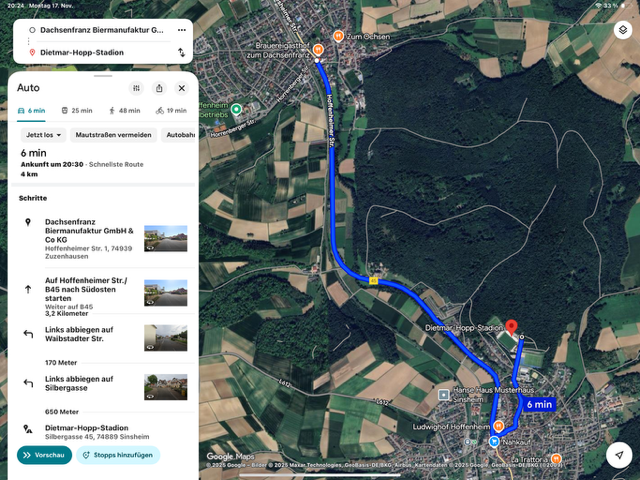
Task: Tap the Nahkauf shopping cart marker
Action: (494, 441)
